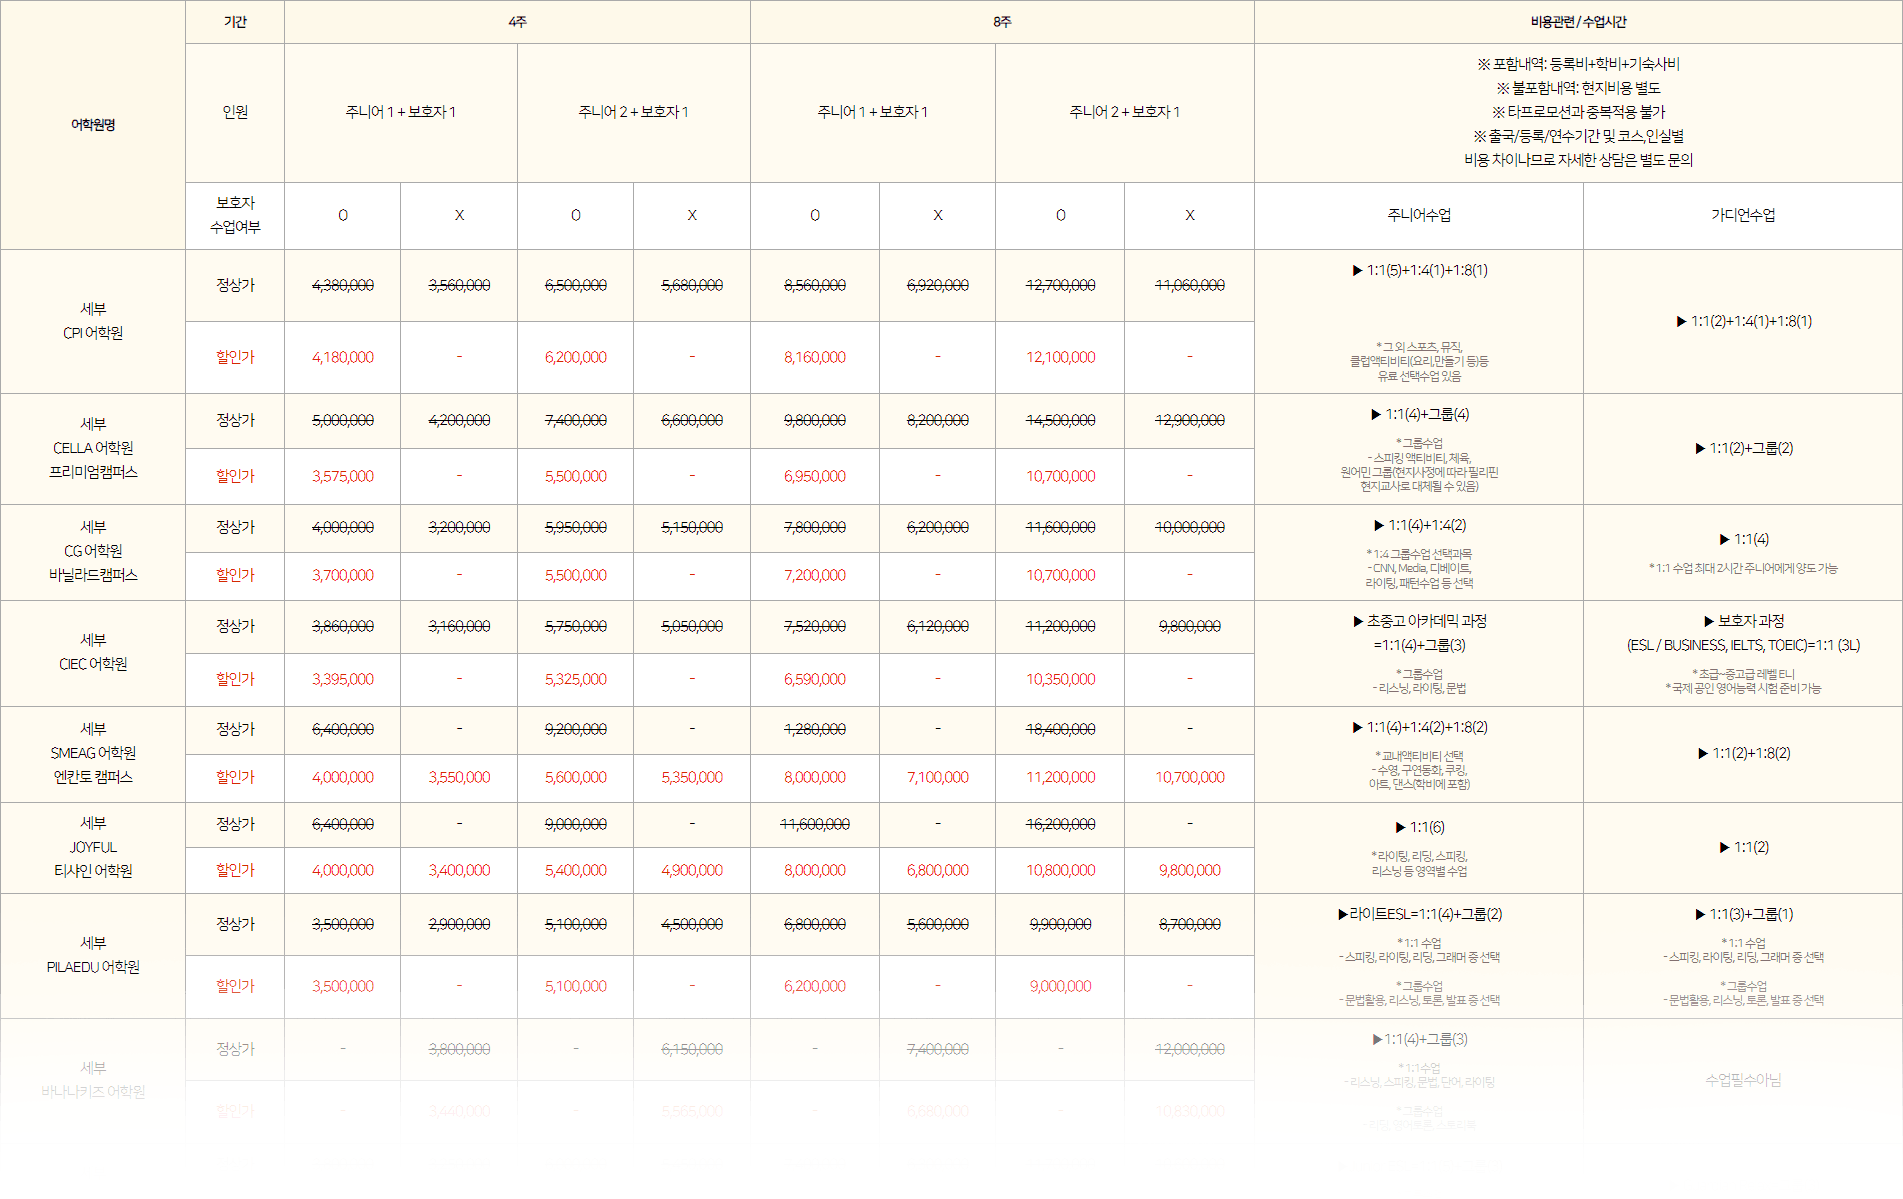Click the SMEAG discount price 7,100,000

click(938, 777)
